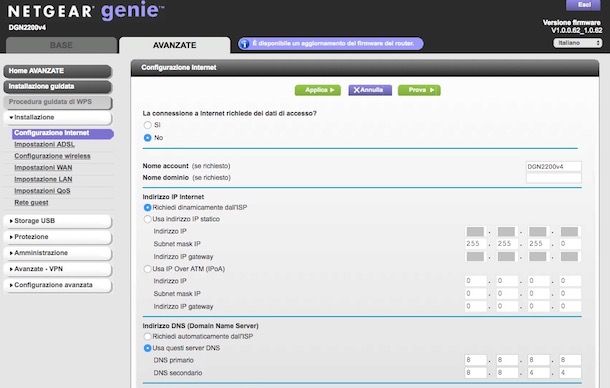This screenshot has width=610, height=388.
Task: Collapse the Installazione section
Action: point(58,118)
